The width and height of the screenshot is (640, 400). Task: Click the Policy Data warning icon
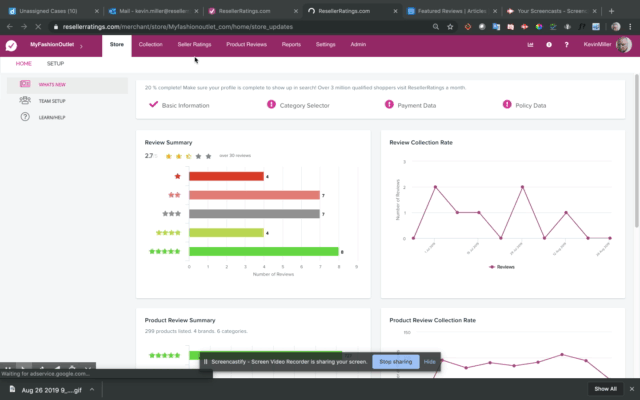507,104
